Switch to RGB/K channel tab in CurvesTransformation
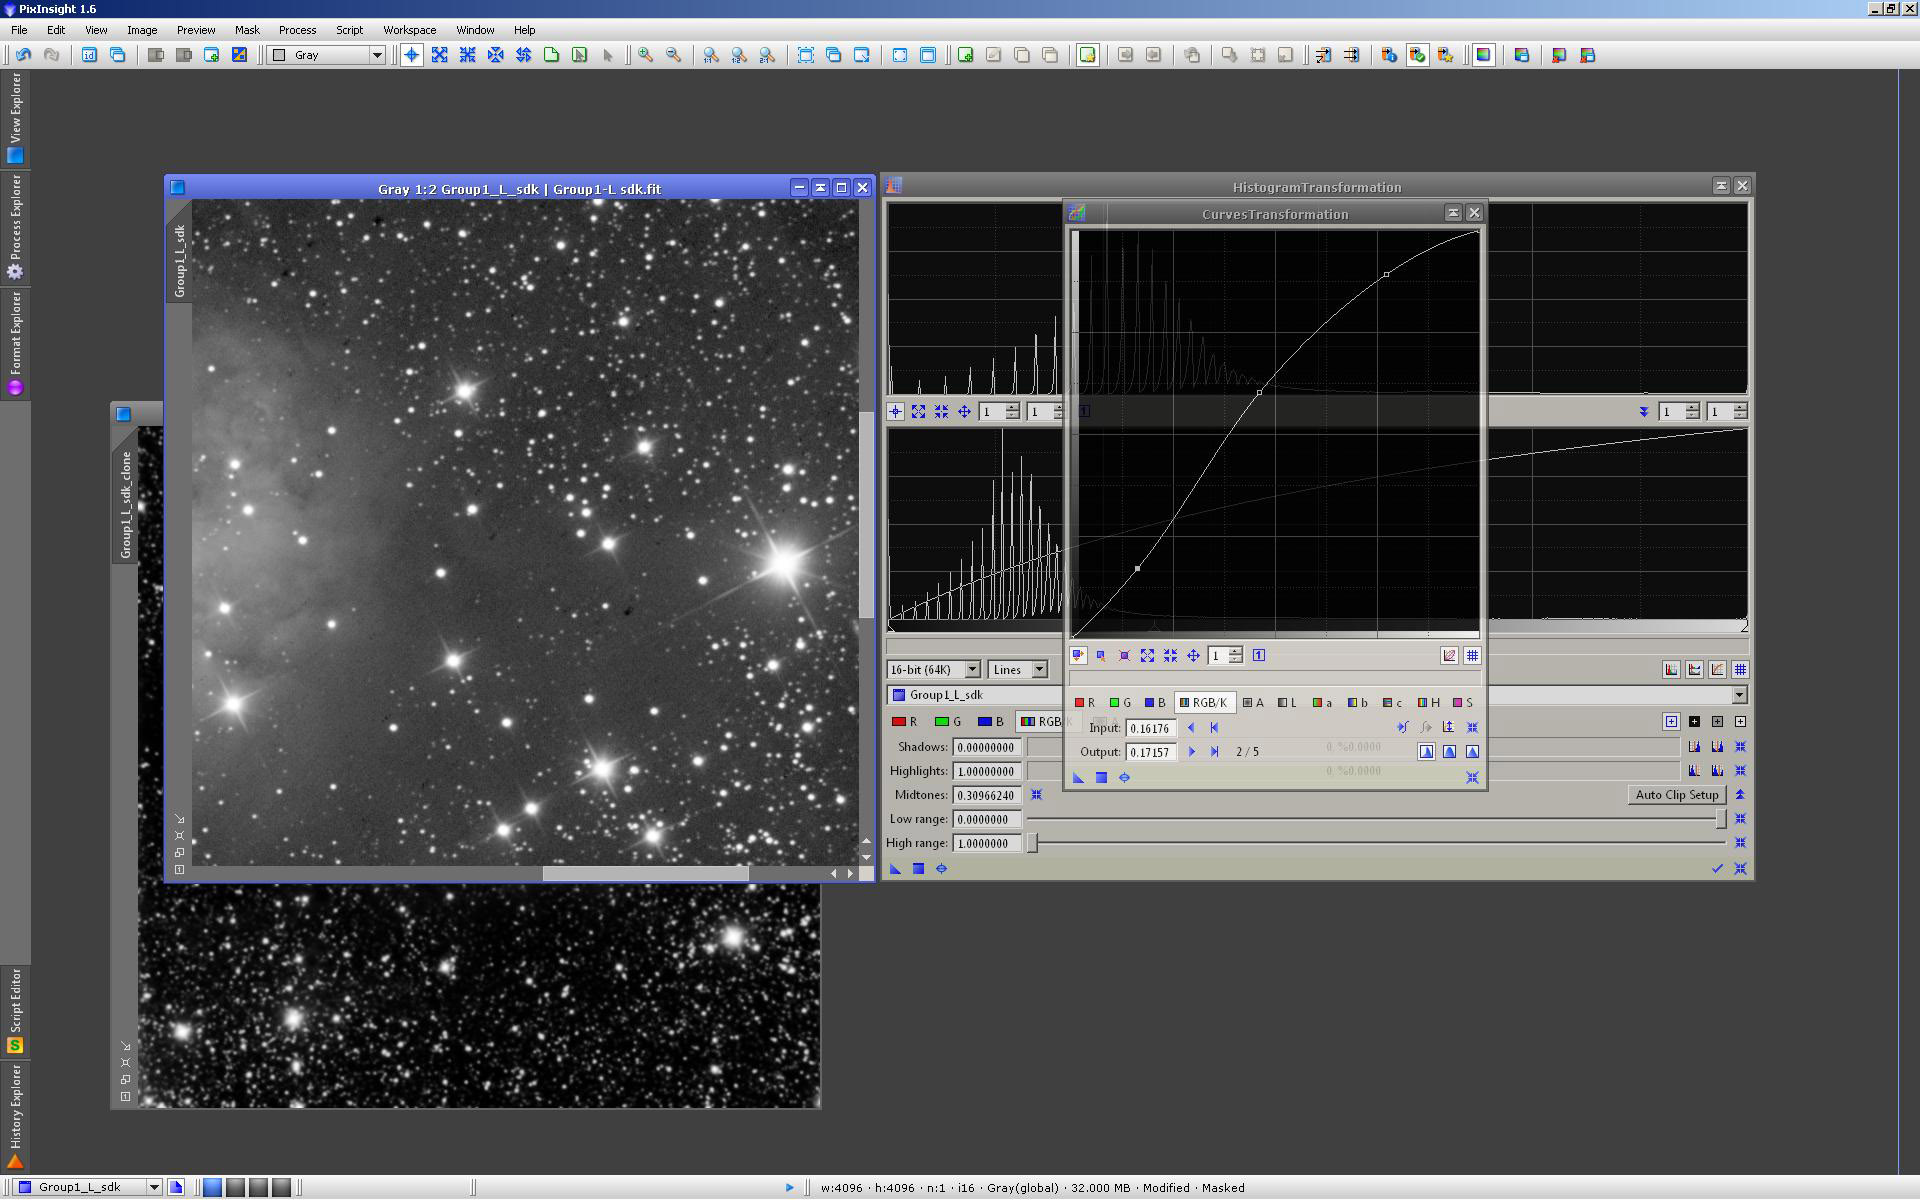Image resolution: width=1920 pixels, height=1200 pixels. tap(1203, 703)
